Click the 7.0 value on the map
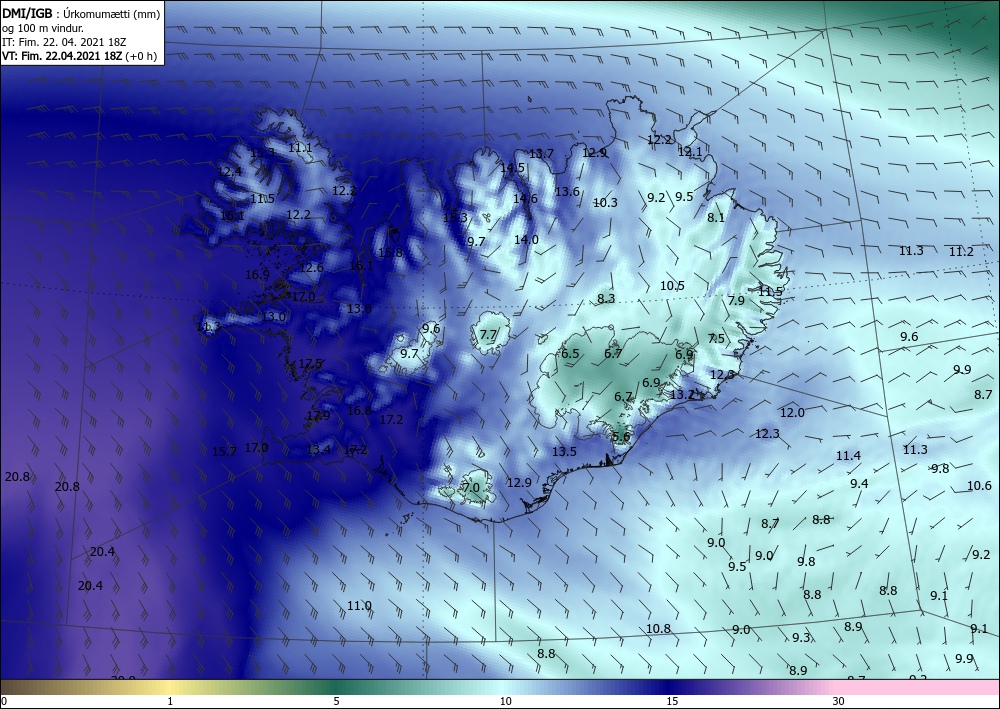The height and width of the screenshot is (709, 1000). pos(471,488)
